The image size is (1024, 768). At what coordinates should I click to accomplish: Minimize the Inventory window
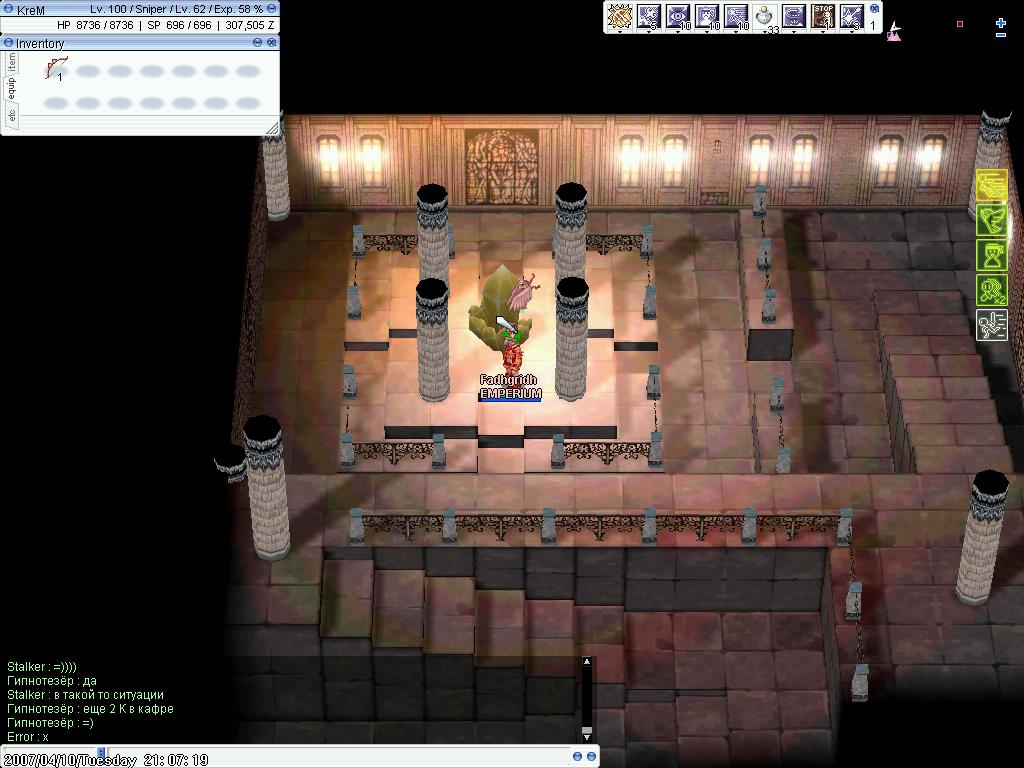coord(257,42)
